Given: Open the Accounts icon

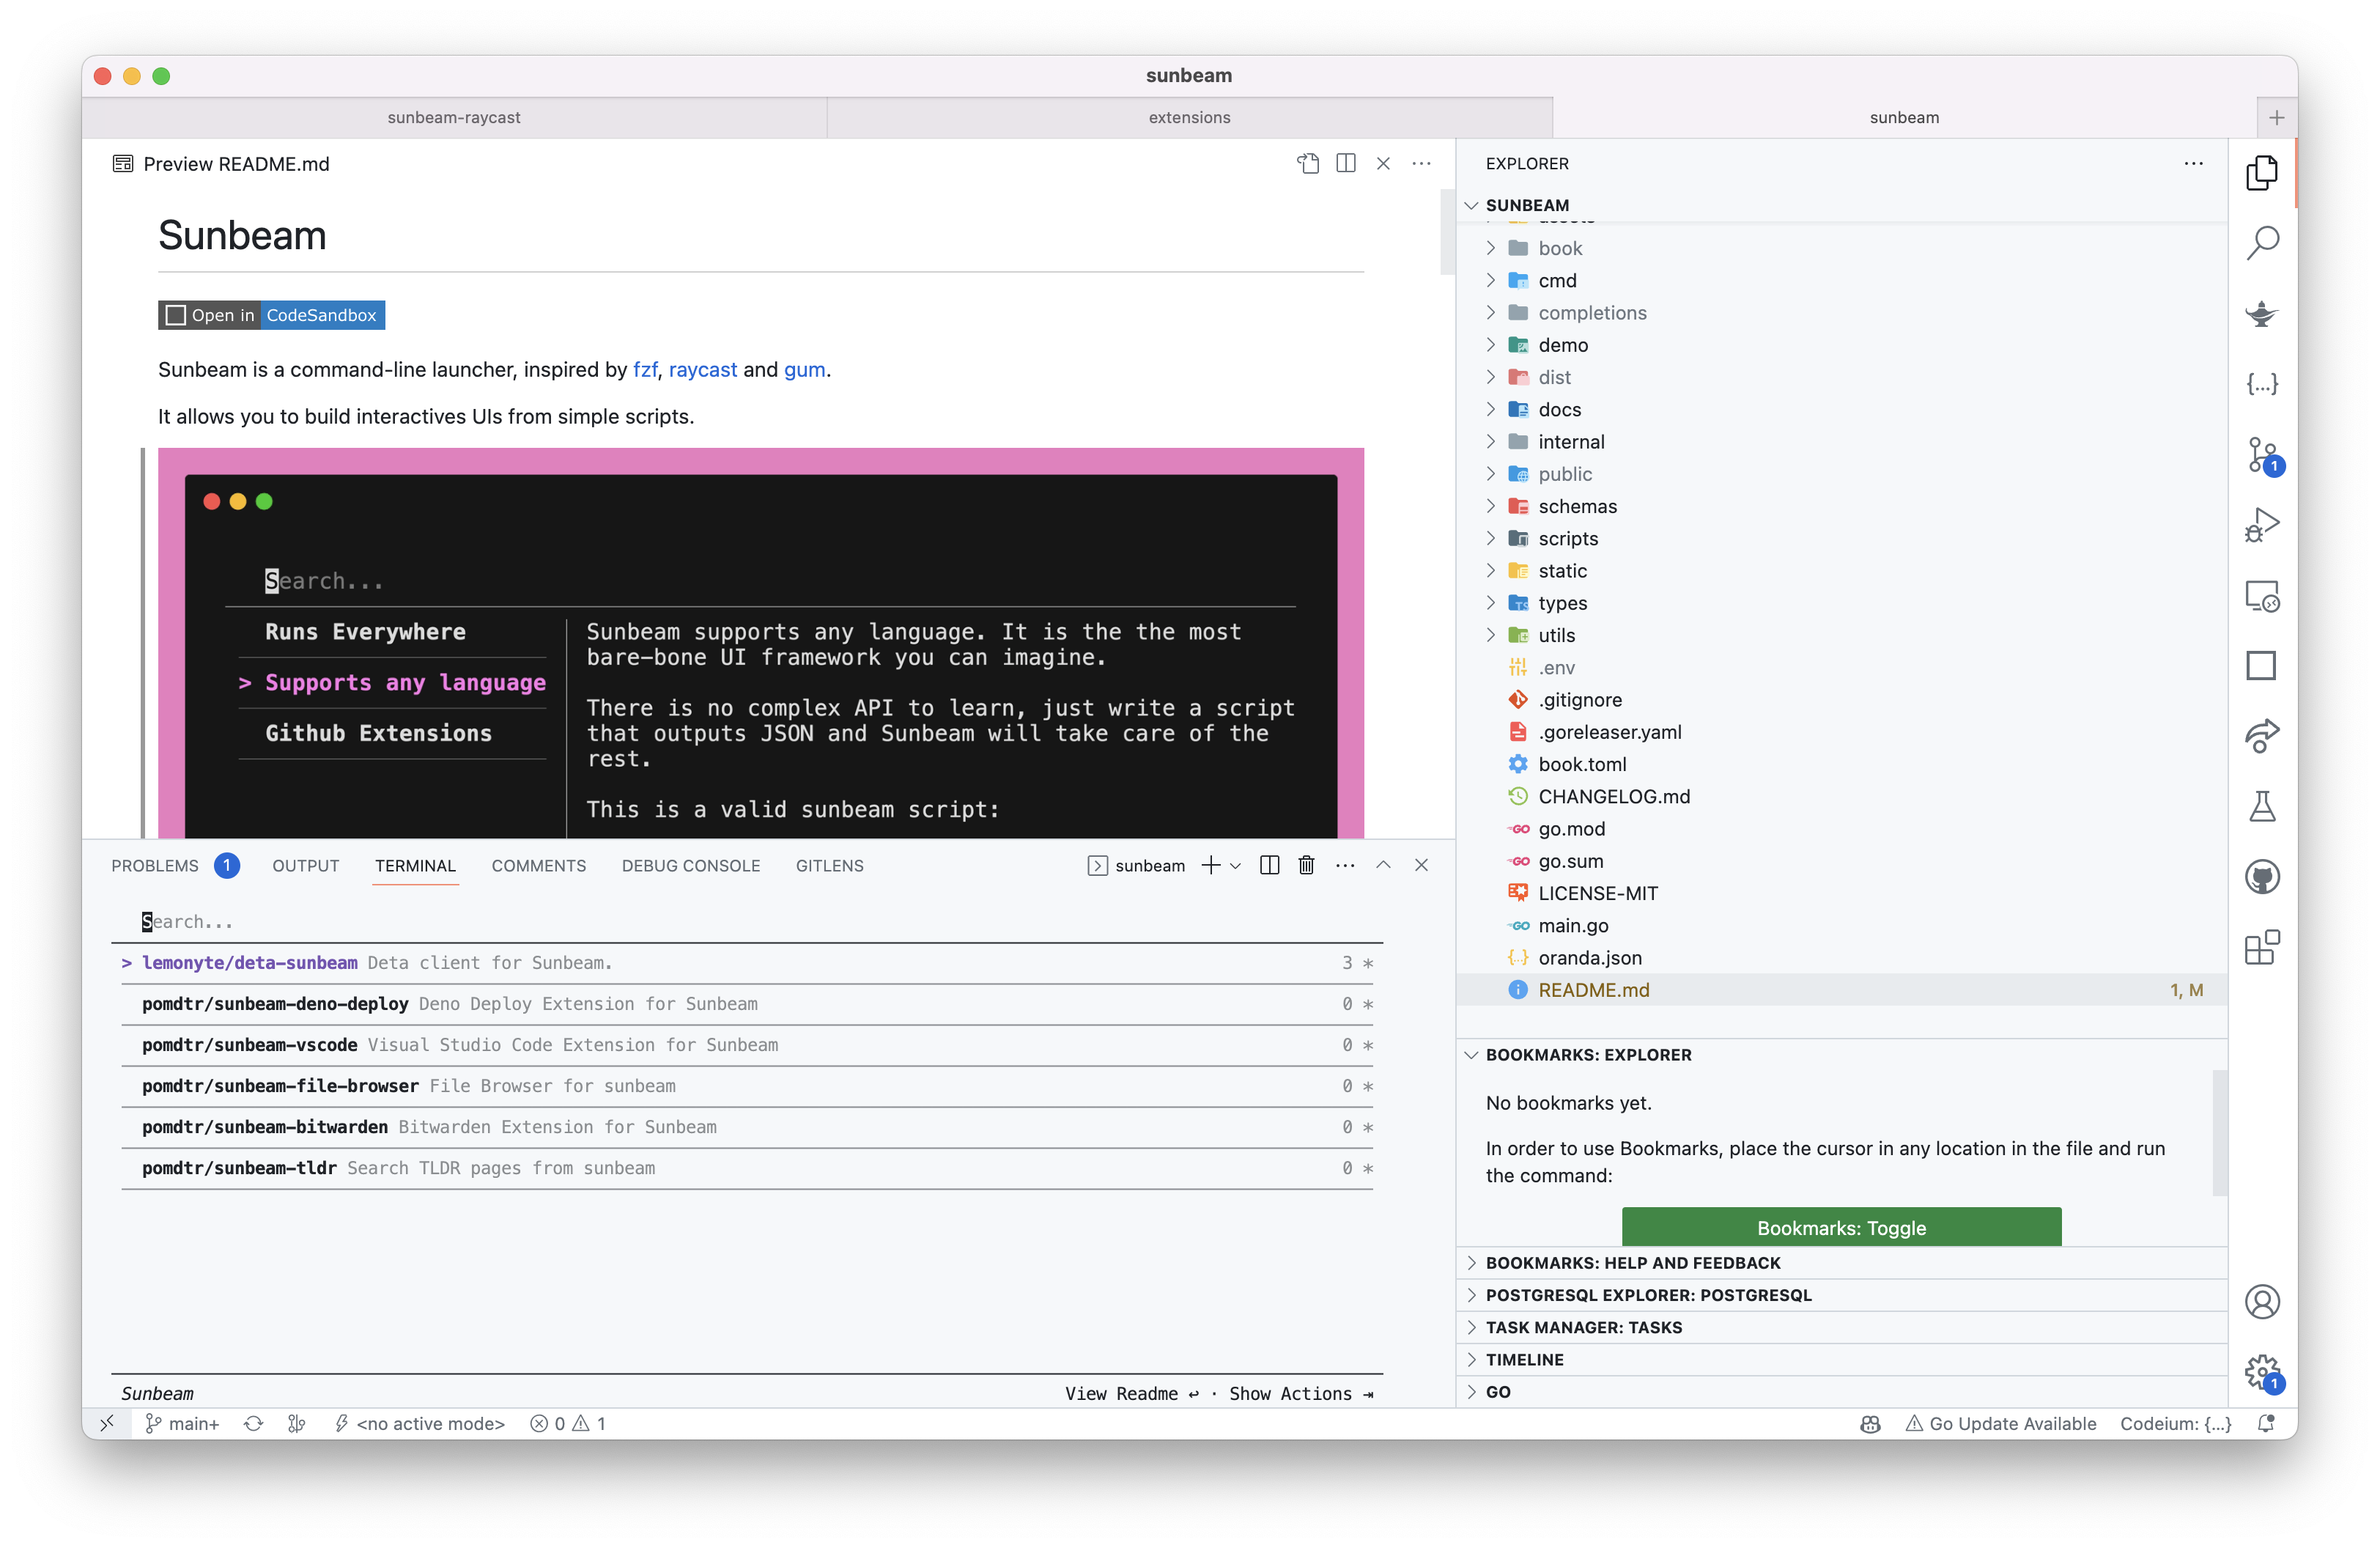Looking at the screenshot, I should [x=2261, y=1301].
